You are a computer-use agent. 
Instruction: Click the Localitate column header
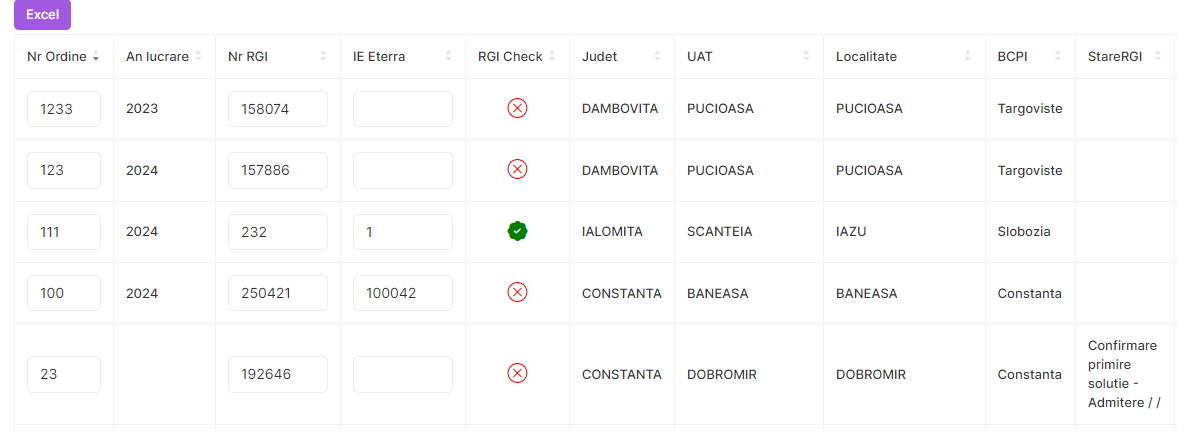[866, 57]
